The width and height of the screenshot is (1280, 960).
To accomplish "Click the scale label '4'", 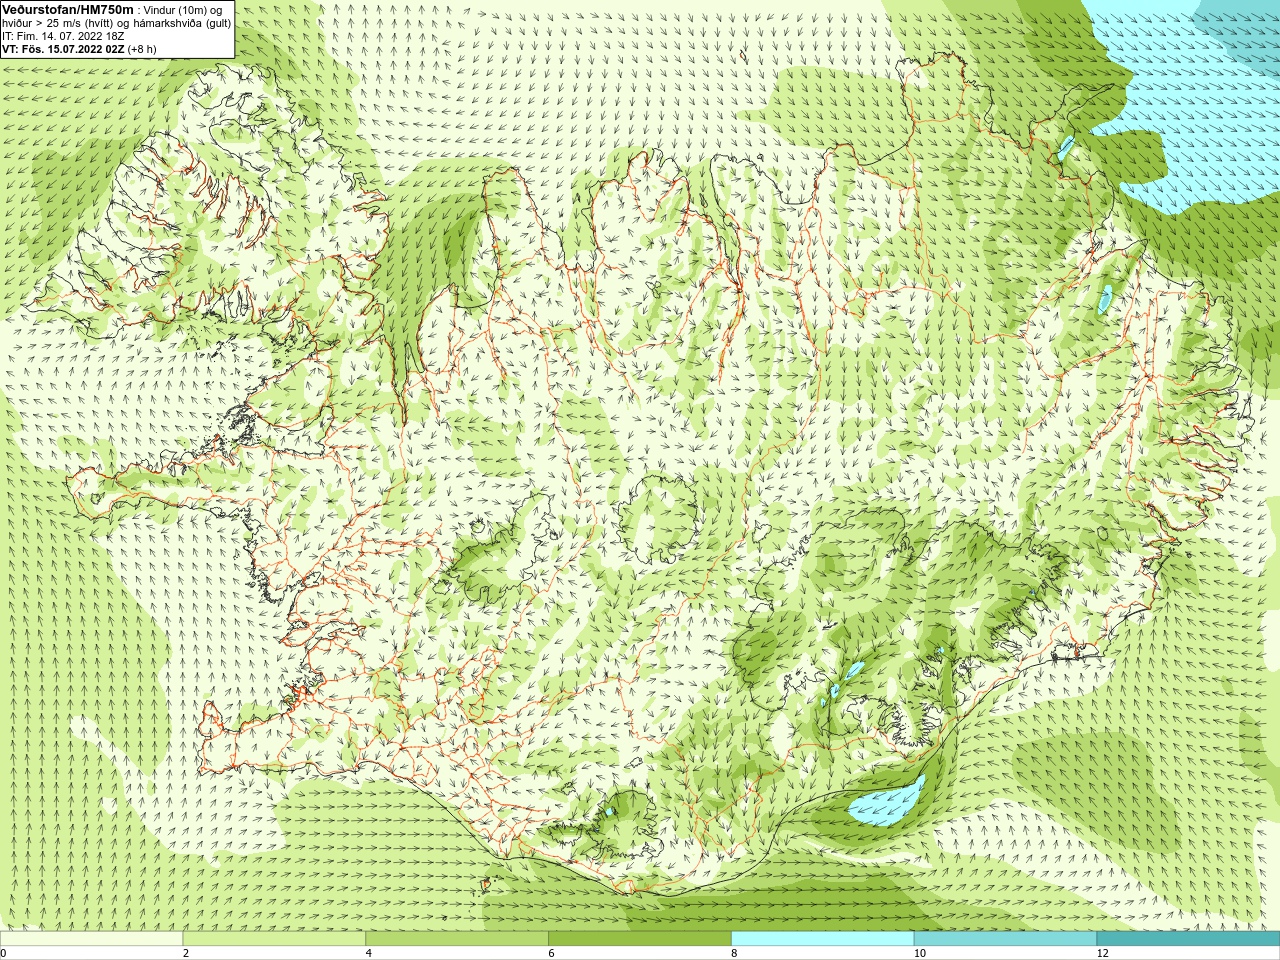I will point(369,953).
